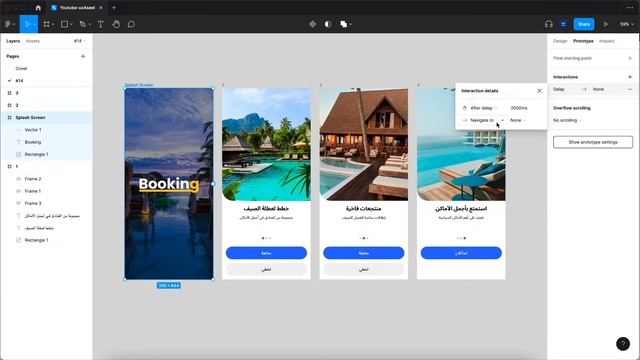Click the Splash Screen frame label

139,85
